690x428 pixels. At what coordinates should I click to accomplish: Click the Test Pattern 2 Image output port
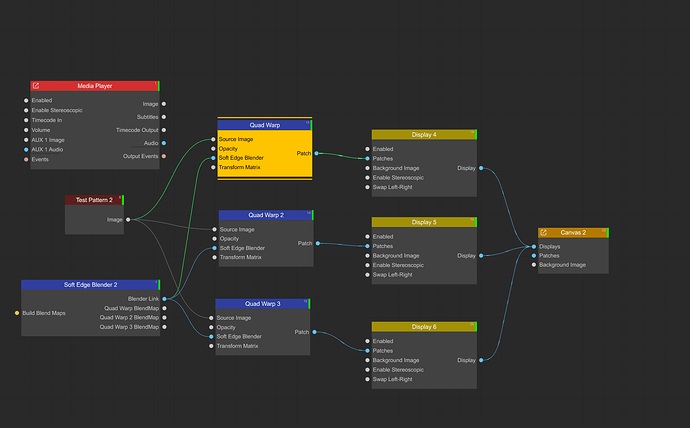128,219
